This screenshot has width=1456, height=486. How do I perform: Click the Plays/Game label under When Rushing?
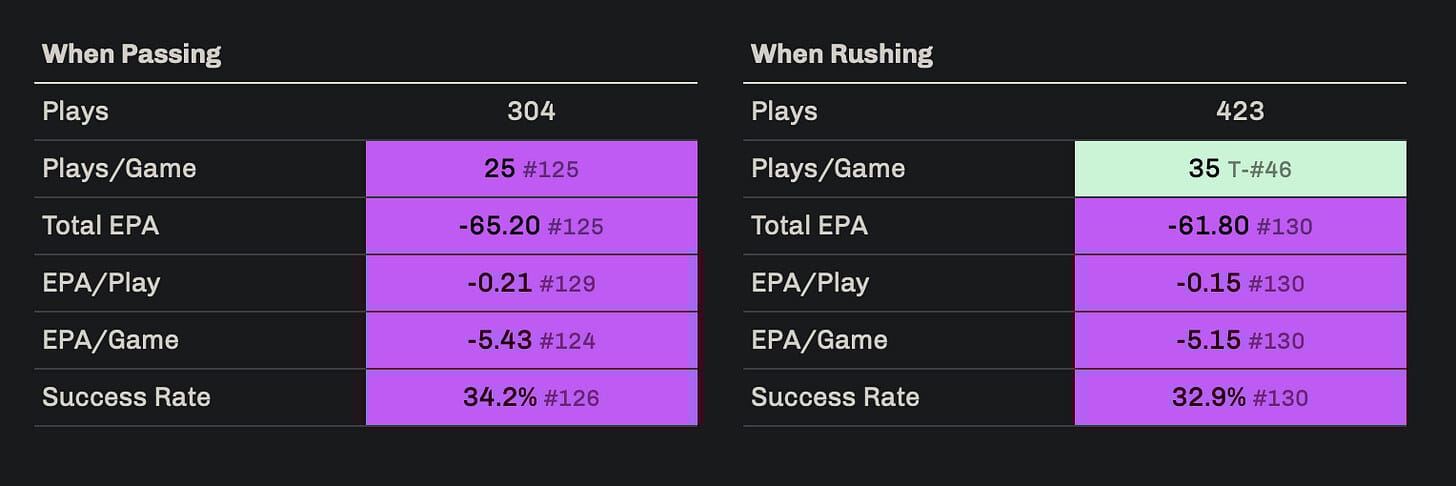click(x=828, y=169)
